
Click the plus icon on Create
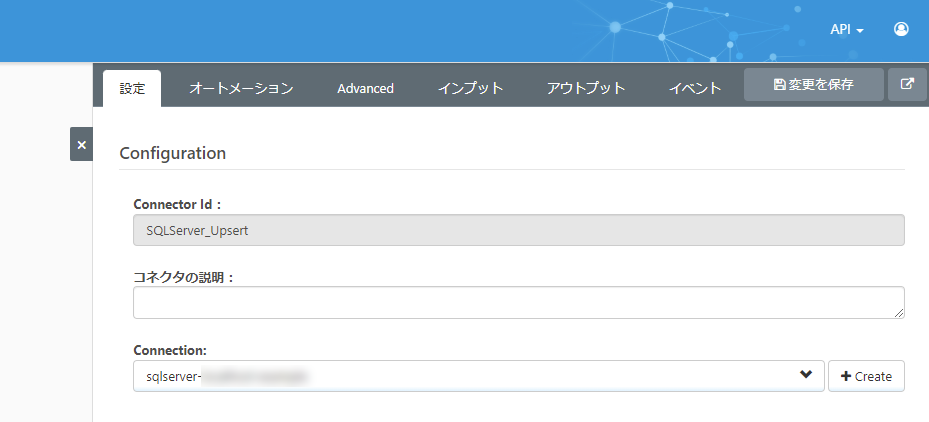point(846,376)
